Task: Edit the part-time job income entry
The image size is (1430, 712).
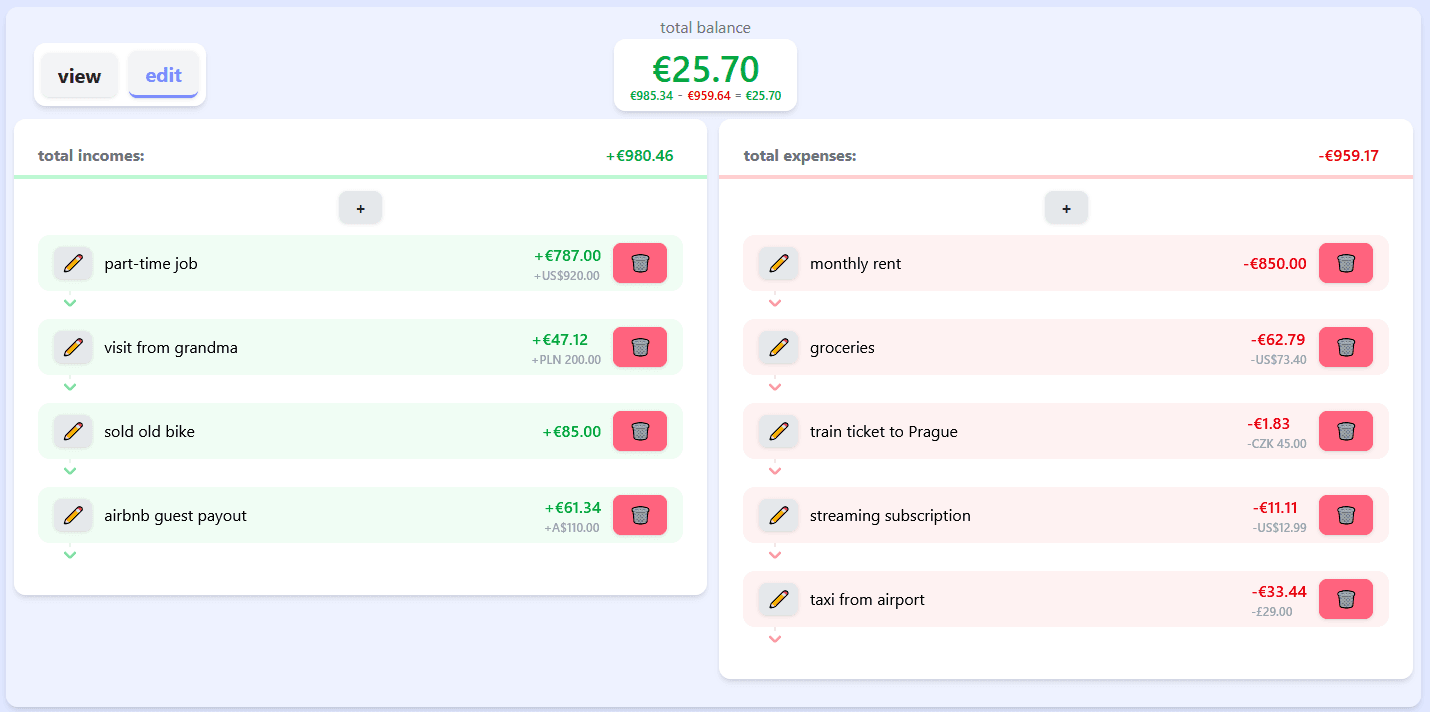Action: pyautogui.click(x=73, y=264)
